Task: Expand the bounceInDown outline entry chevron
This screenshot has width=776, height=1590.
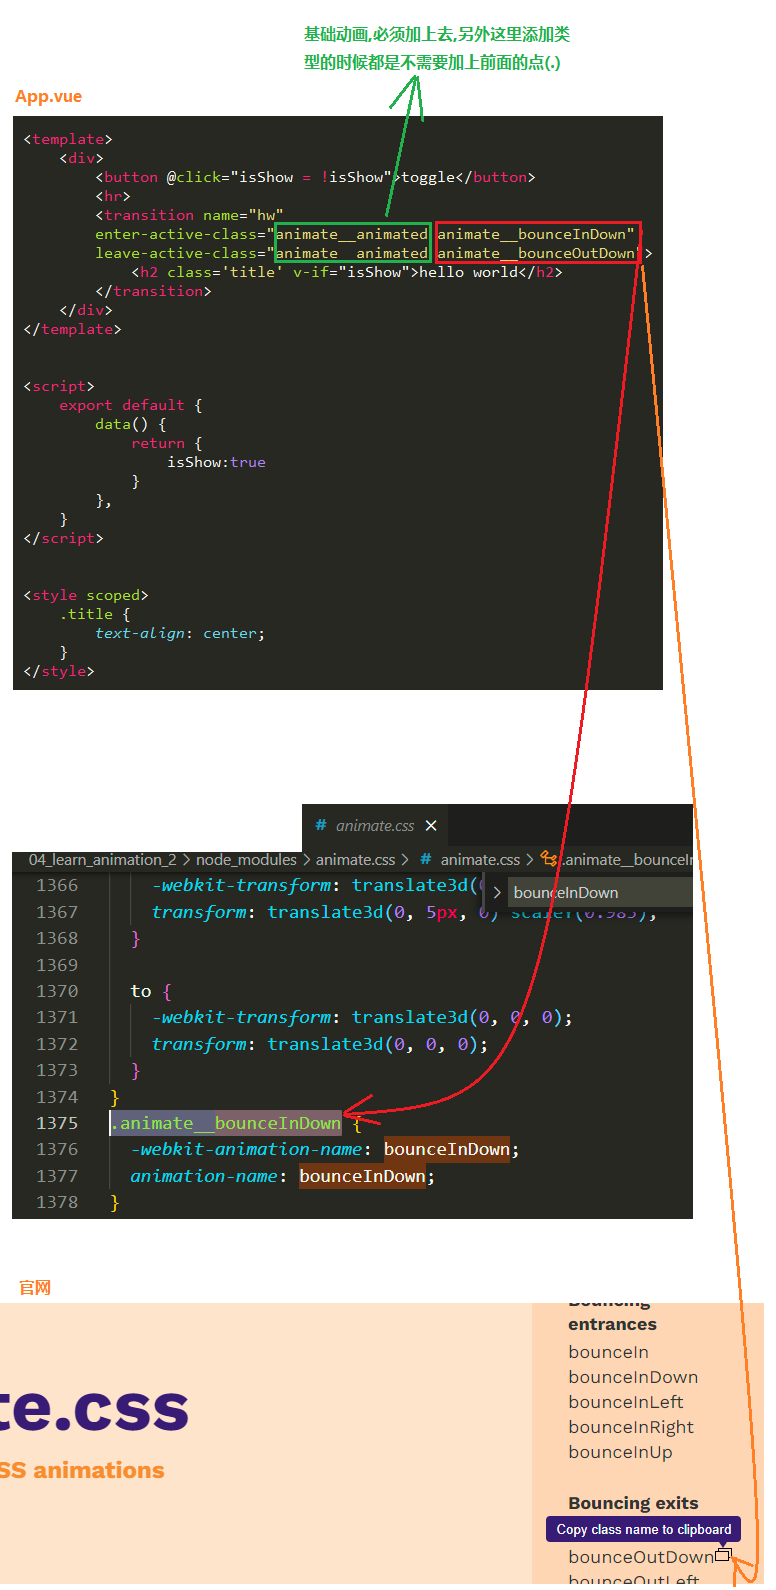Action: pyautogui.click(x=497, y=893)
